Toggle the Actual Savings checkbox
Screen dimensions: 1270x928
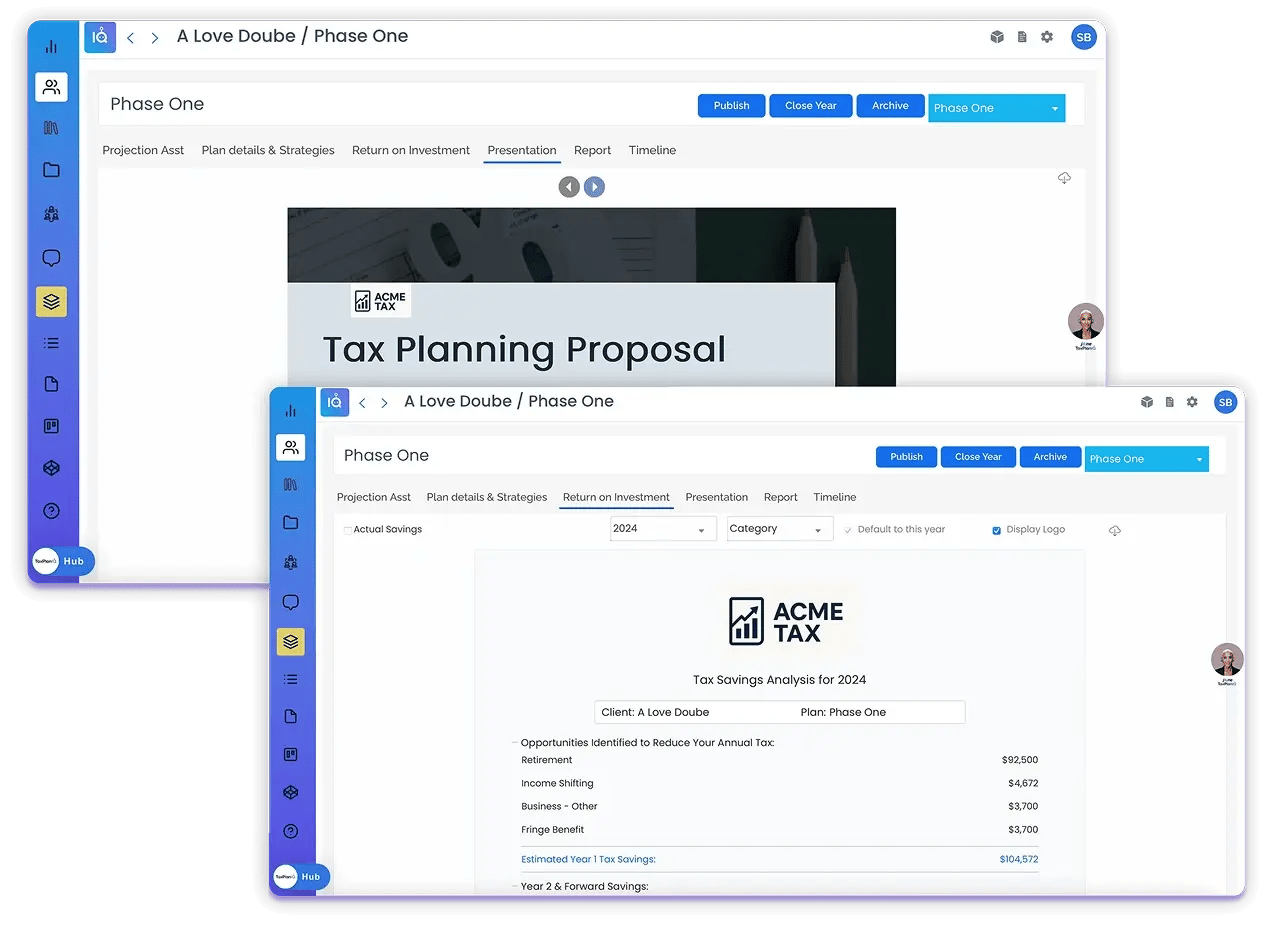(347, 530)
